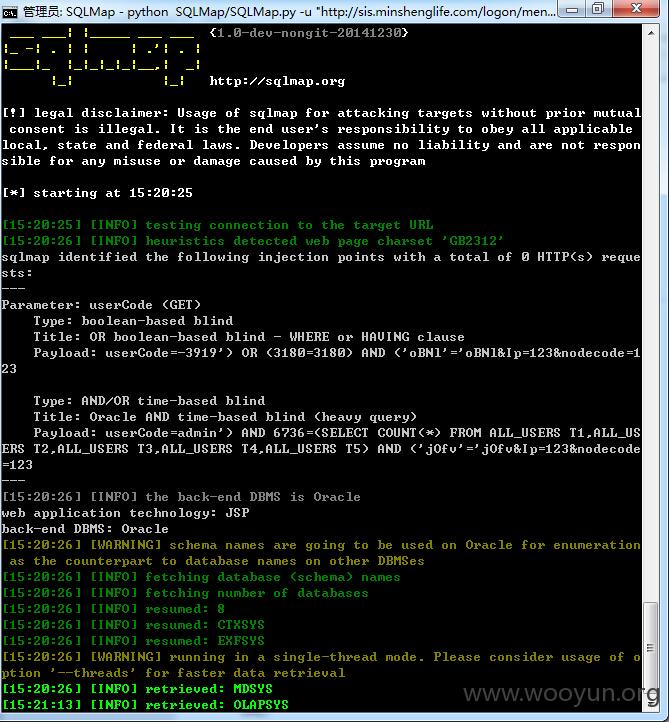Click the 'resumed: CTXSYS' line

[x=134, y=625]
